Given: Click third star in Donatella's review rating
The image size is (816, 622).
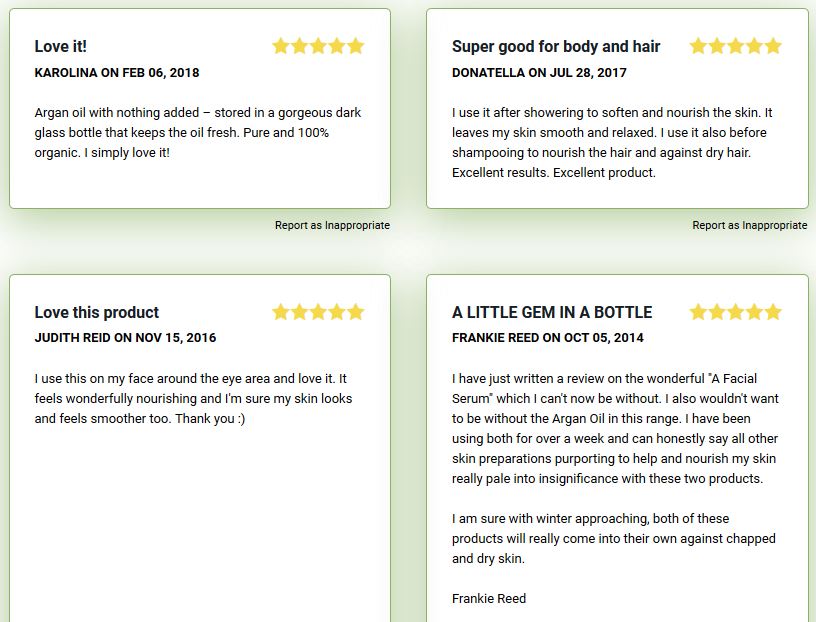Looking at the screenshot, I should click(736, 46).
